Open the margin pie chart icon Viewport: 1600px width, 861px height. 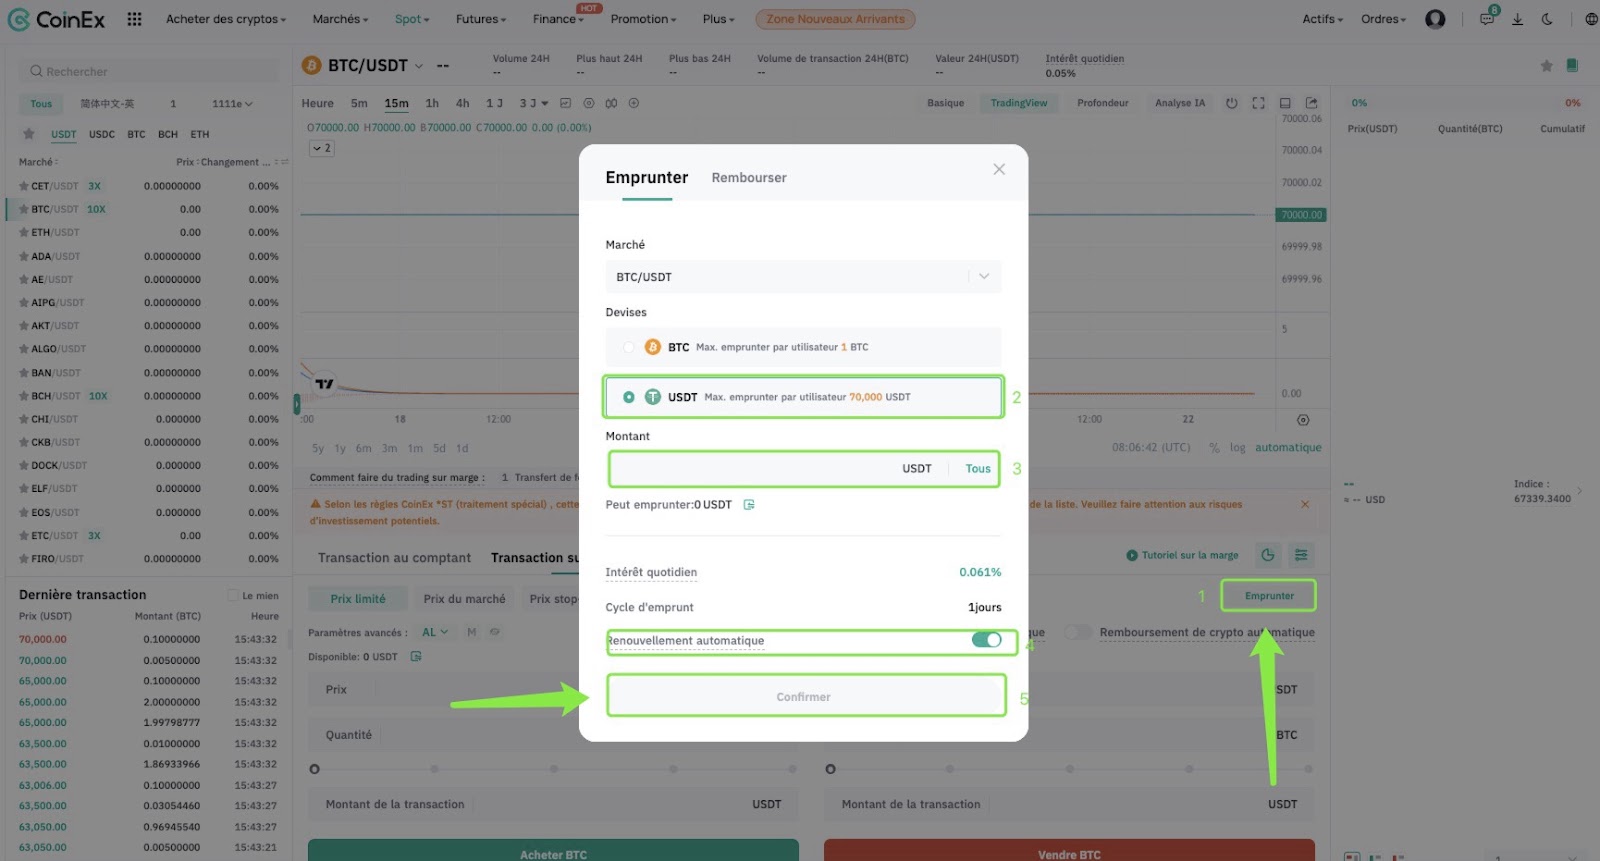click(x=1268, y=555)
